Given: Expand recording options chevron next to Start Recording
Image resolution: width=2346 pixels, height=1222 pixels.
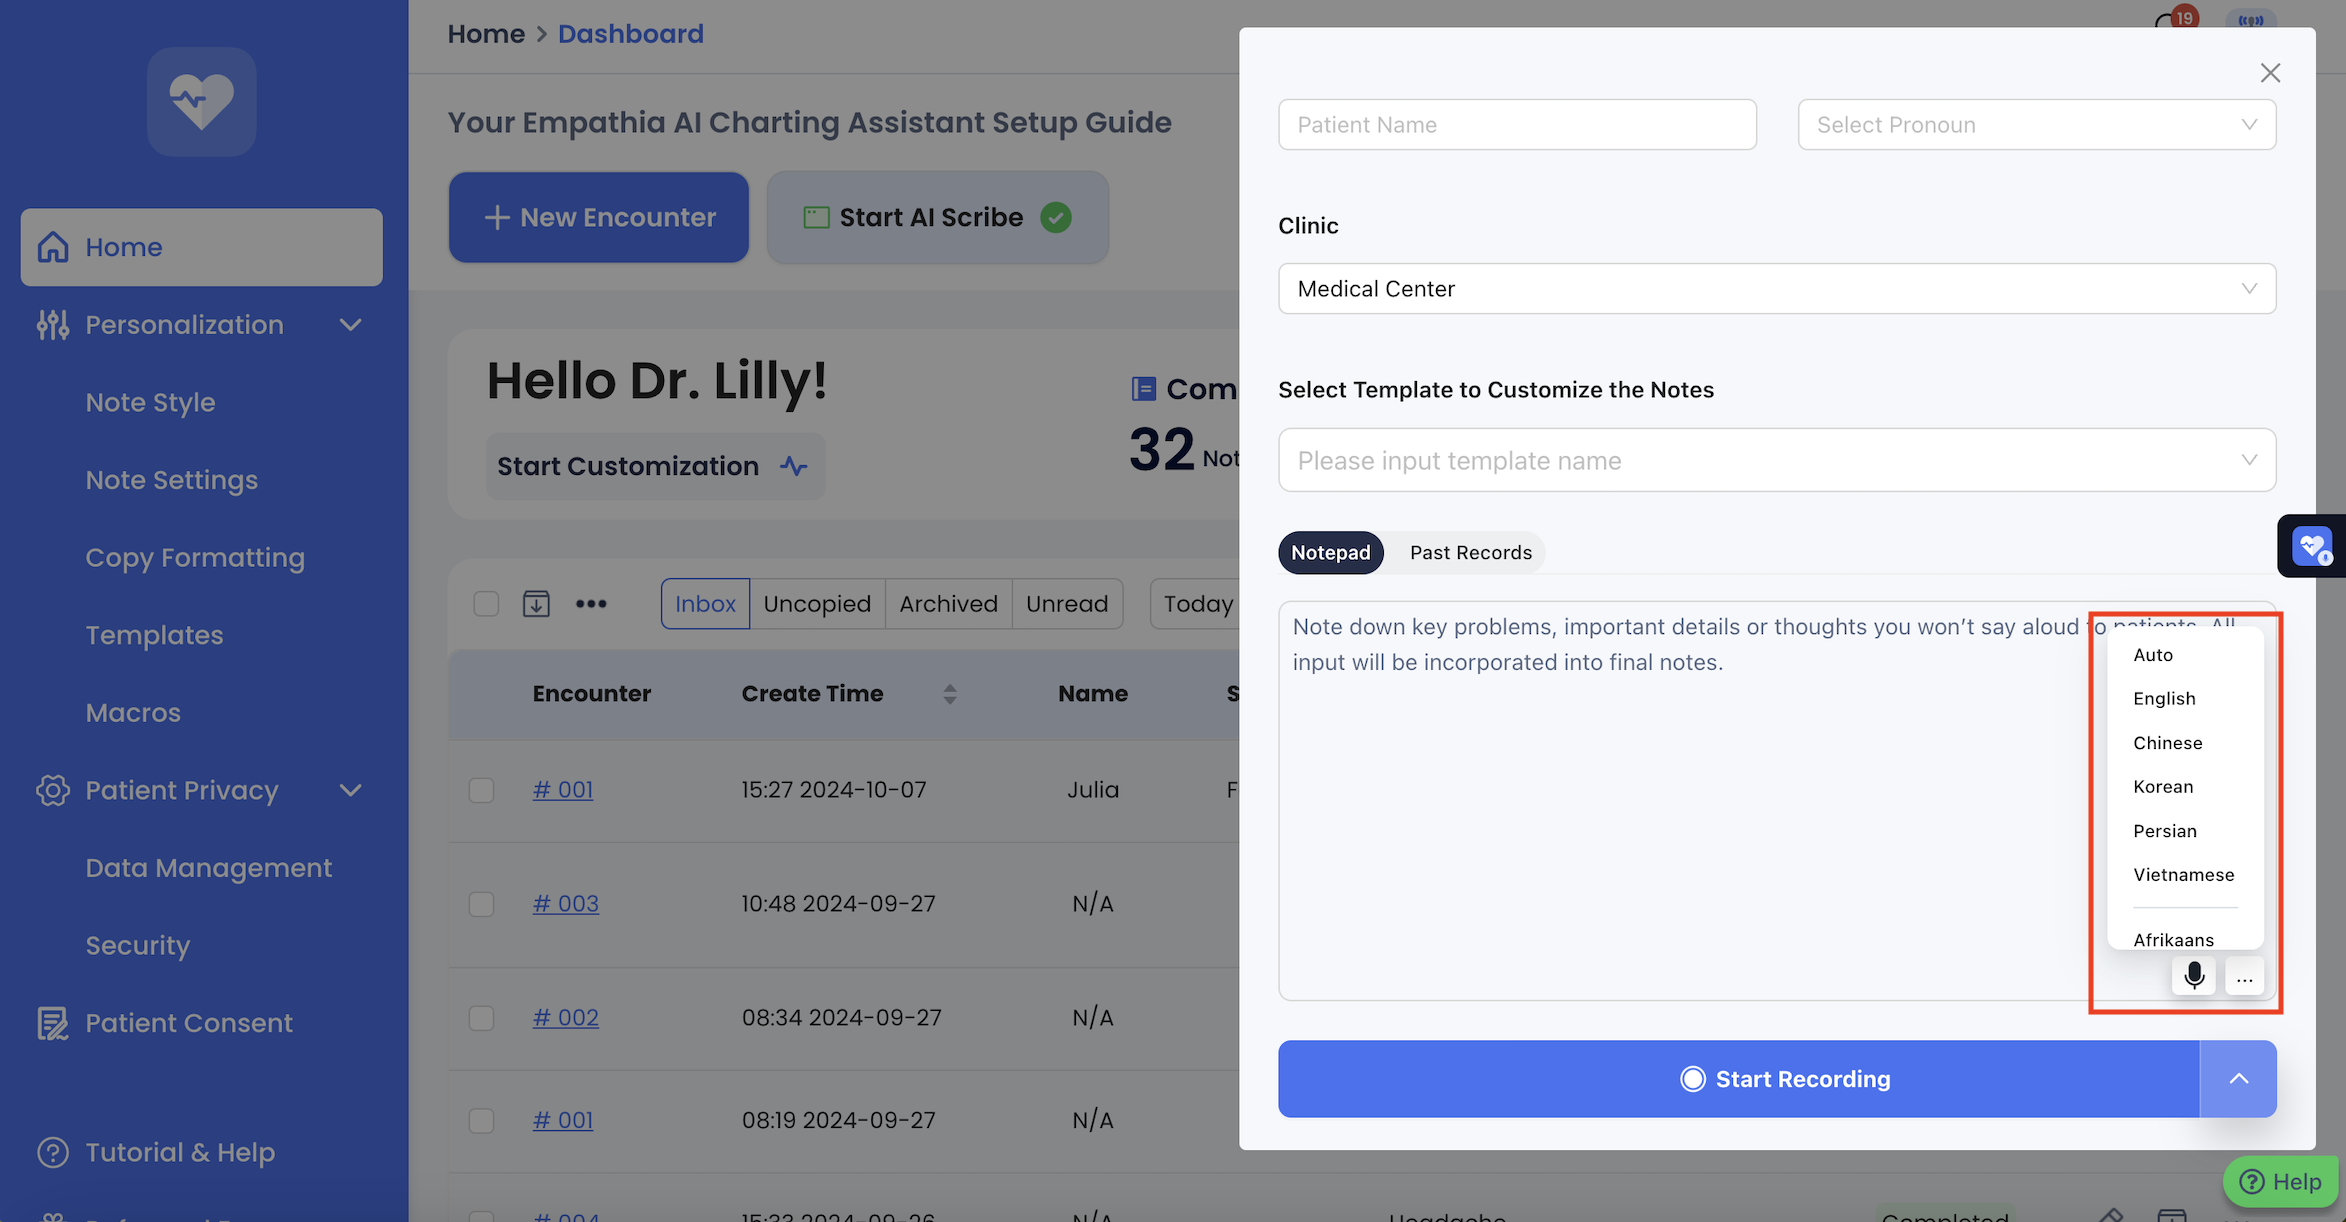Looking at the screenshot, I should pos(2238,1079).
